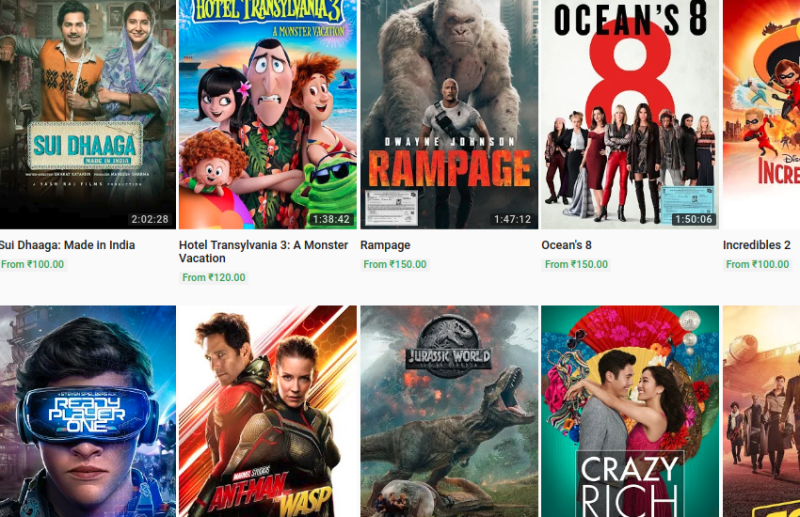Screen dimensions: 800x517
Task: Click From ₹100.00 price under Incredibles 2
Action: point(757,264)
